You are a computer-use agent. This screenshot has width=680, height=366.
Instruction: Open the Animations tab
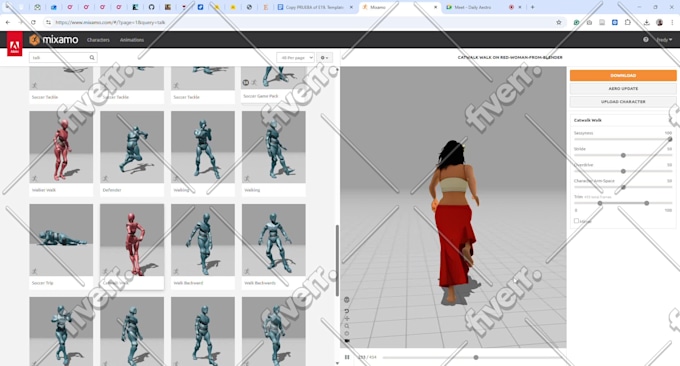point(132,40)
